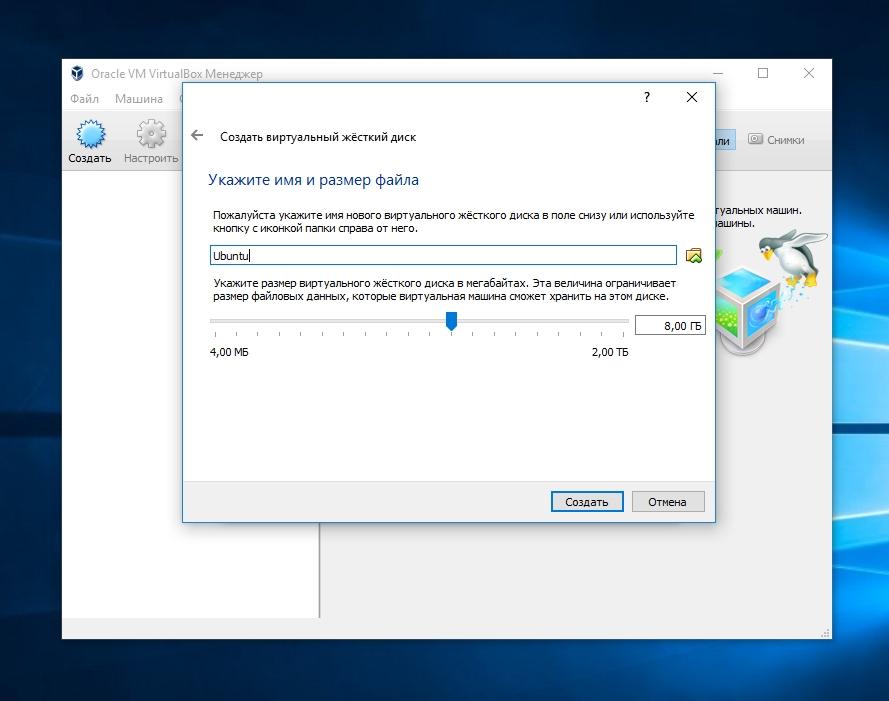Close the VirtualBox Manager main window

pos(809,73)
